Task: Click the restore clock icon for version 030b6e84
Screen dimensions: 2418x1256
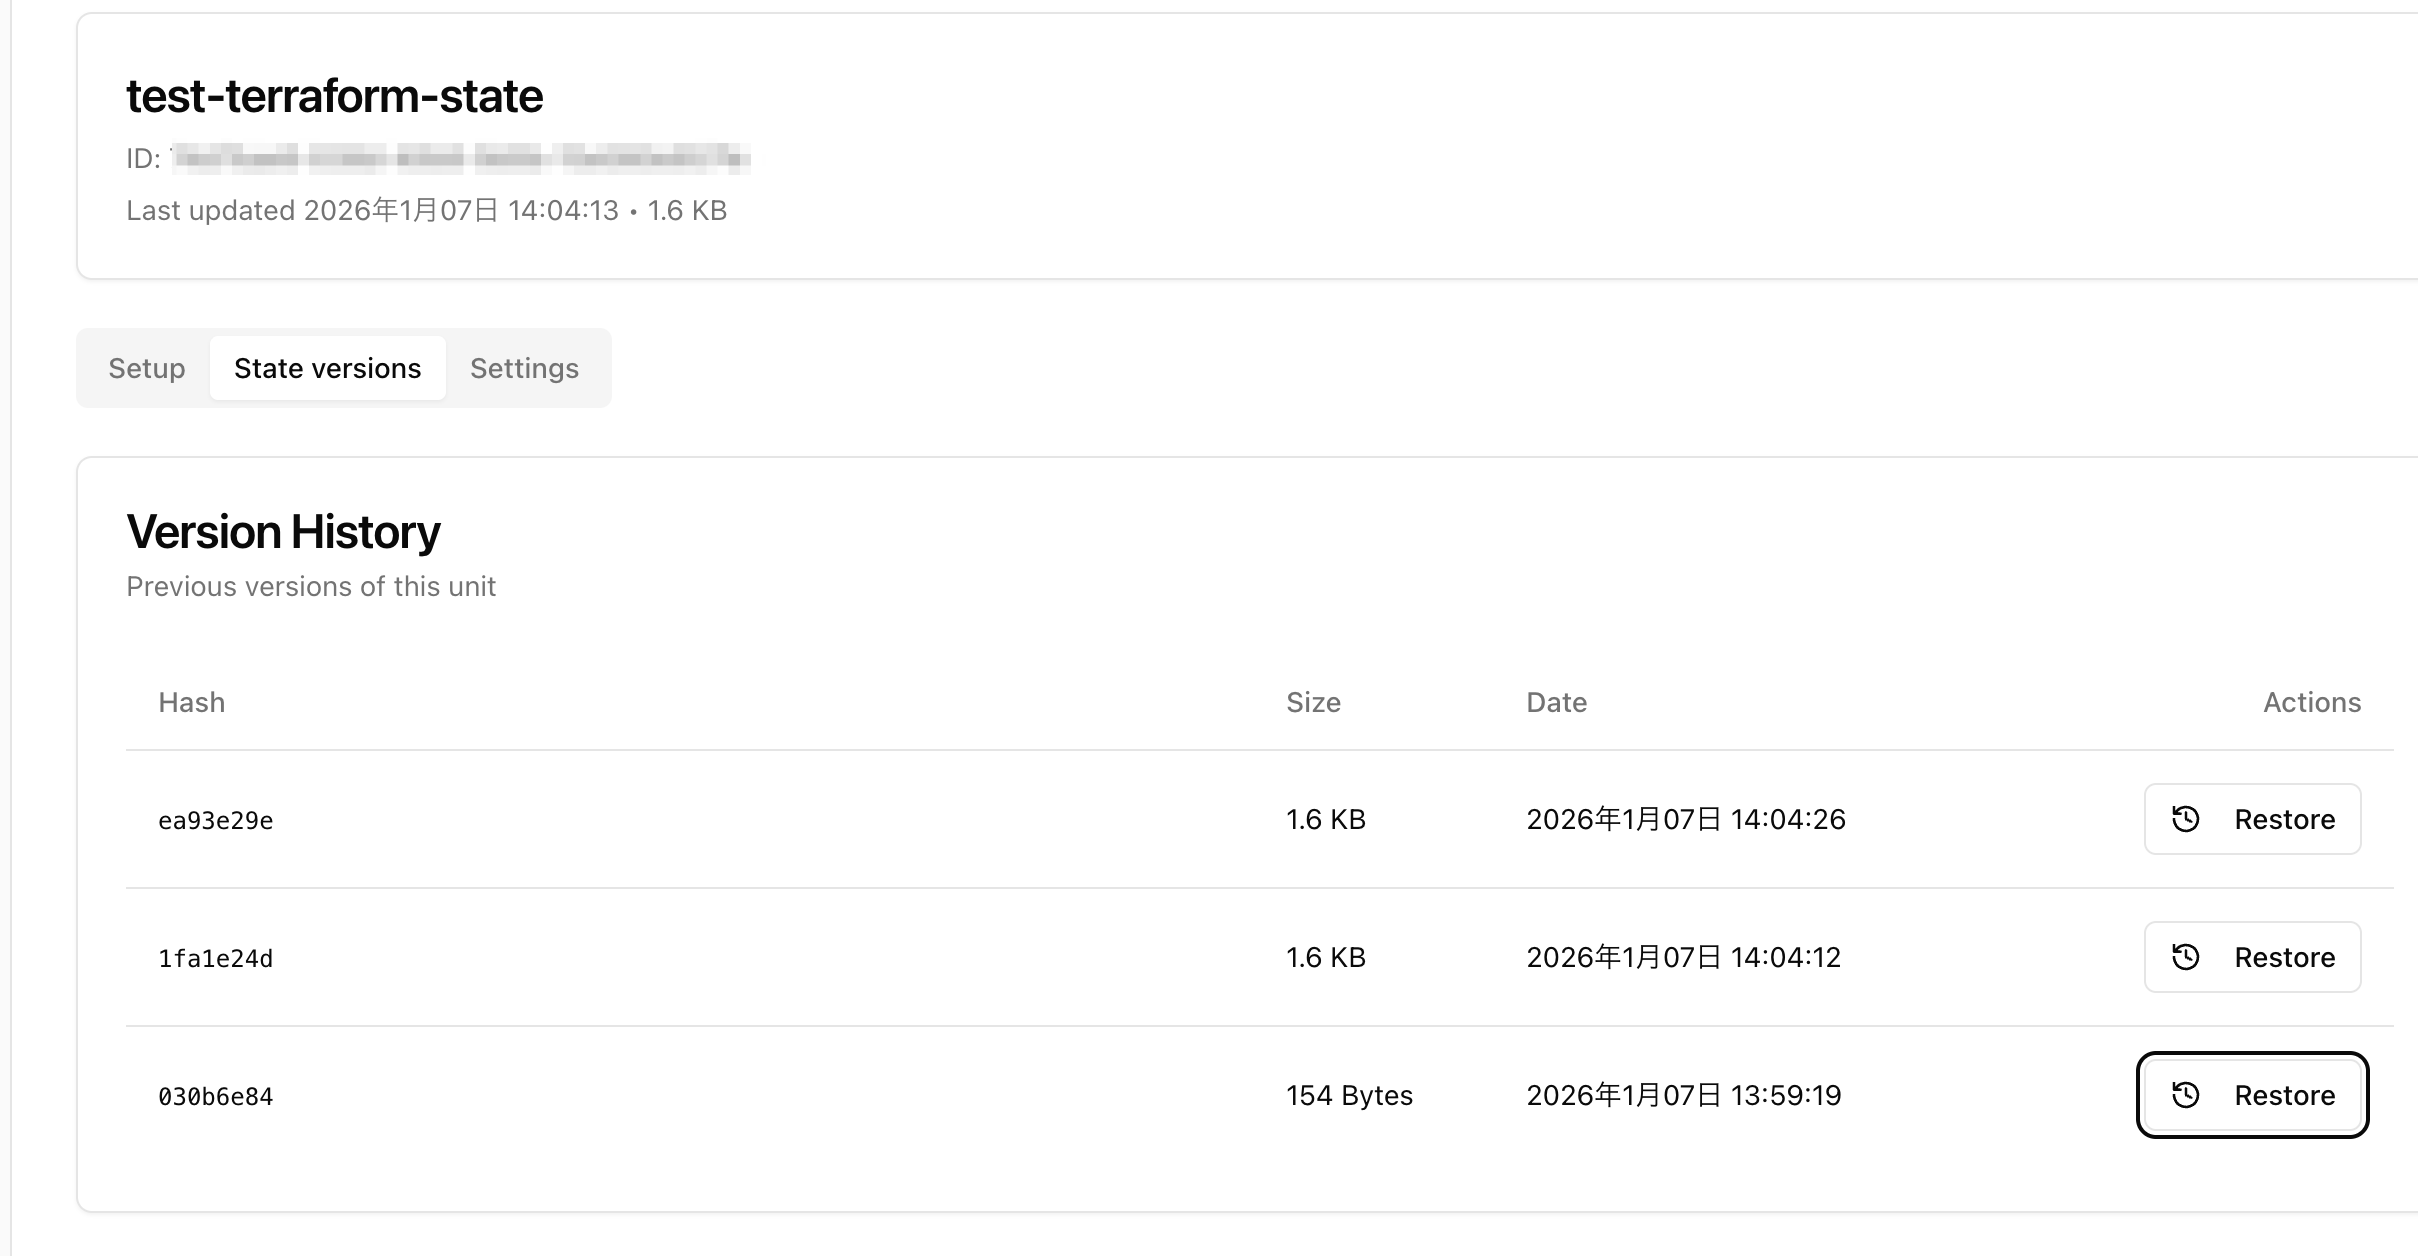Action: click(2186, 1095)
